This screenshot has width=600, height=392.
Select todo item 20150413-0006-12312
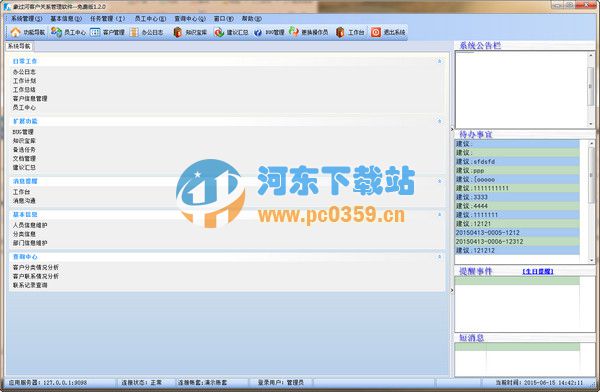[x=517, y=242]
